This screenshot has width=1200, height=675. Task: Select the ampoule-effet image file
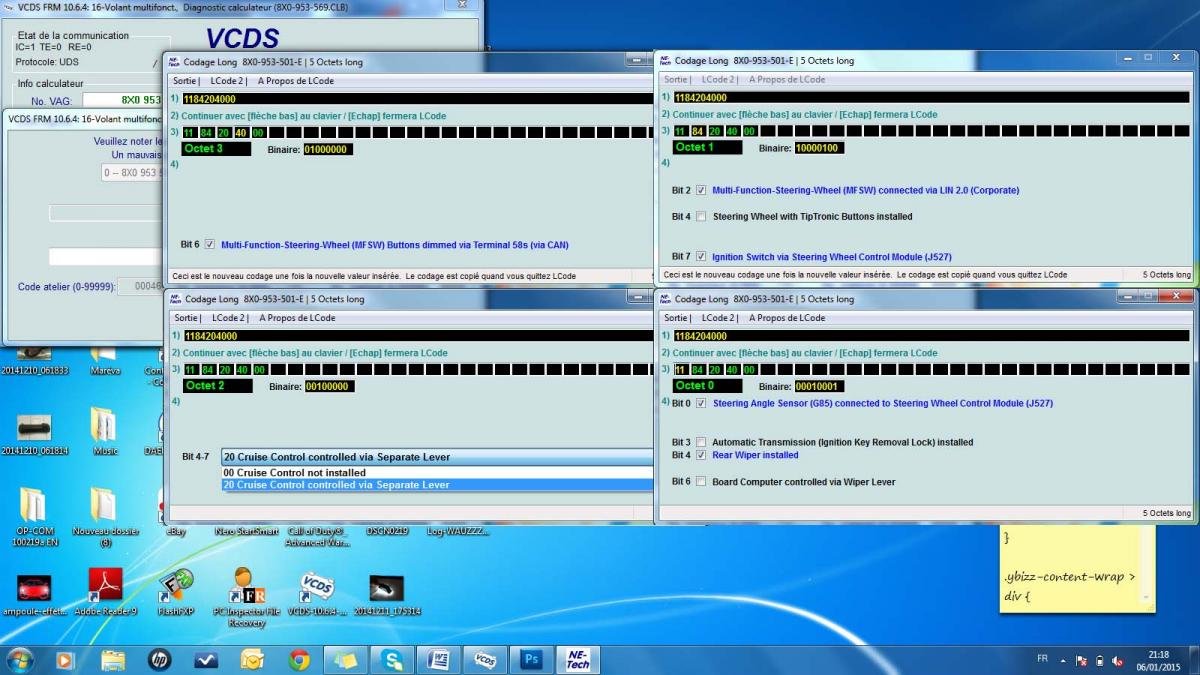coord(33,592)
